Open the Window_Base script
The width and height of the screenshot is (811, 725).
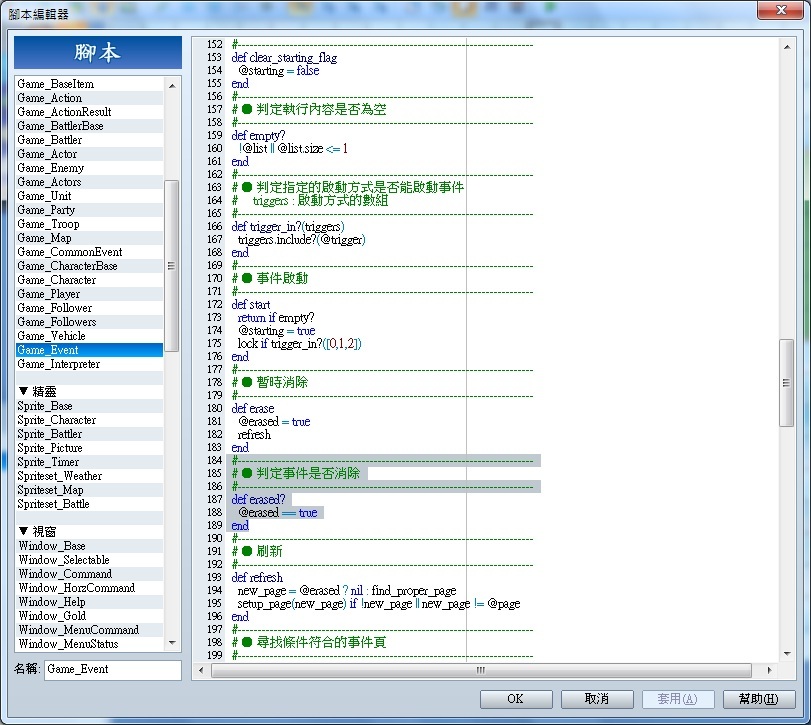click(x=89, y=546)
